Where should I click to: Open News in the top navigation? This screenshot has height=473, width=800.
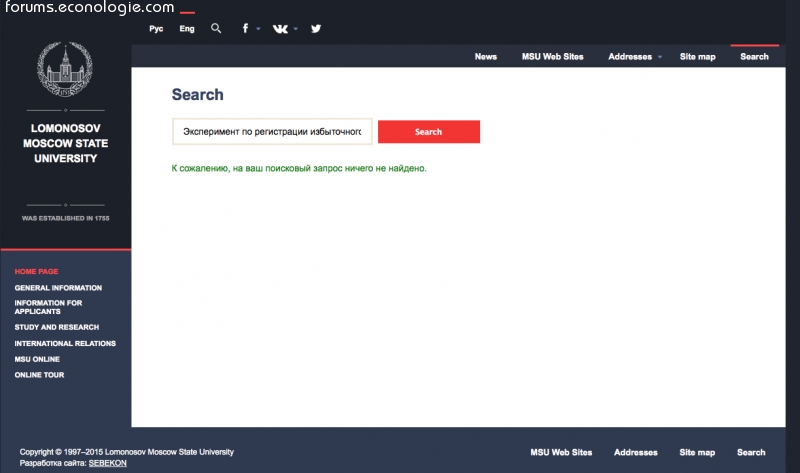click(x=485, y=57)
